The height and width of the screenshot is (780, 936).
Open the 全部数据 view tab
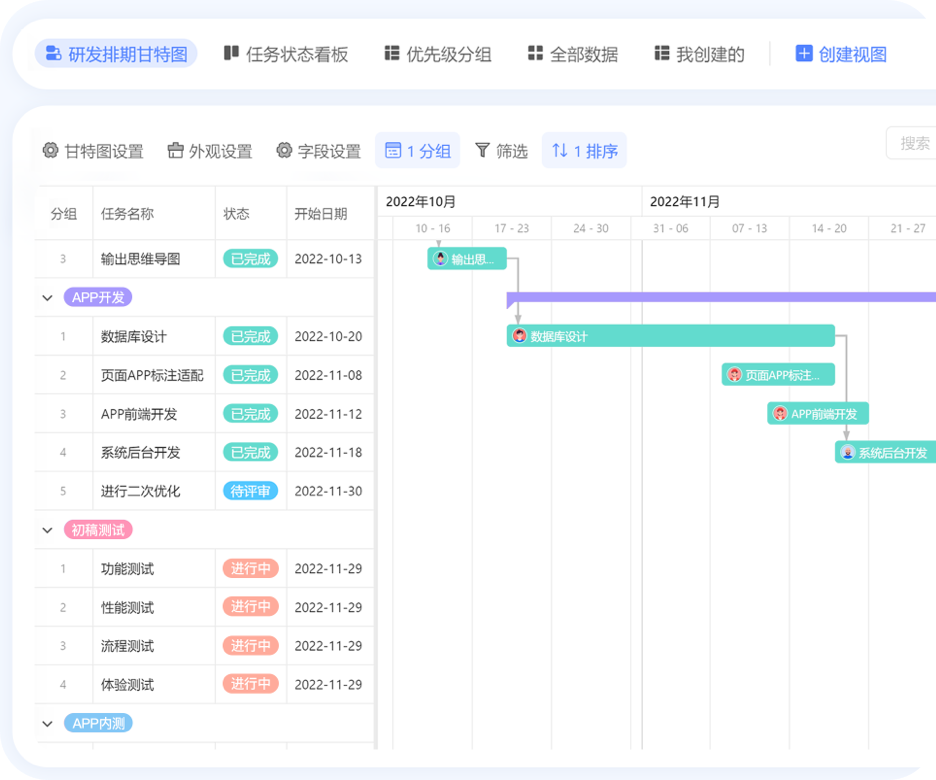[x=573, y=54]
